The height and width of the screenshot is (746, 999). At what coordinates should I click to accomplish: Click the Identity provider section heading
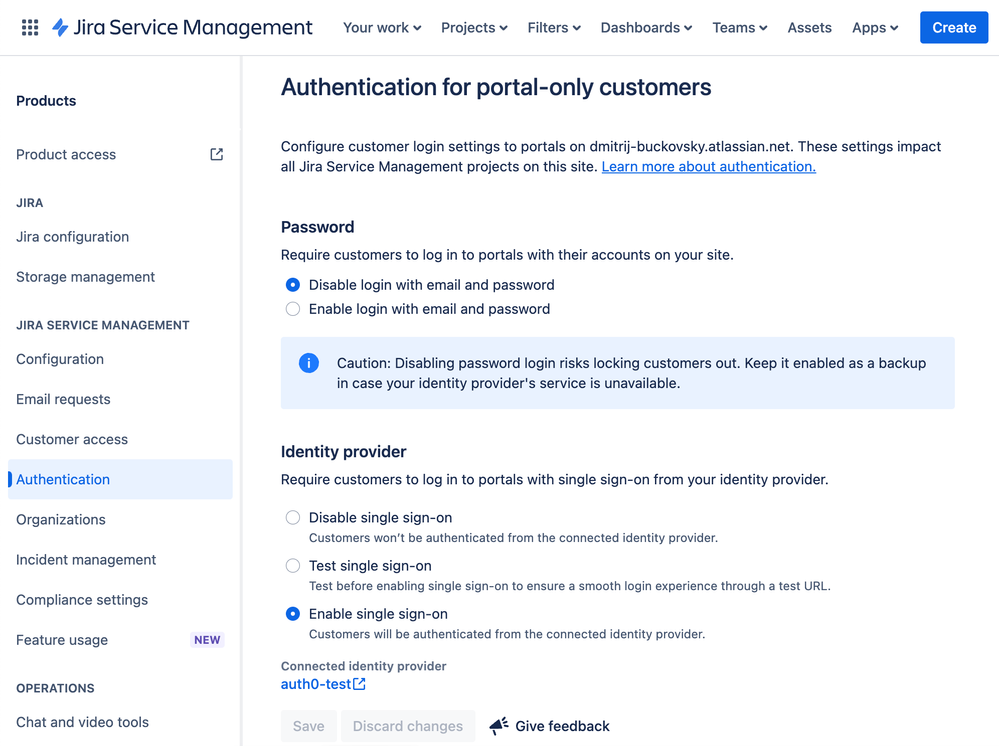click(x=343, y=451)
